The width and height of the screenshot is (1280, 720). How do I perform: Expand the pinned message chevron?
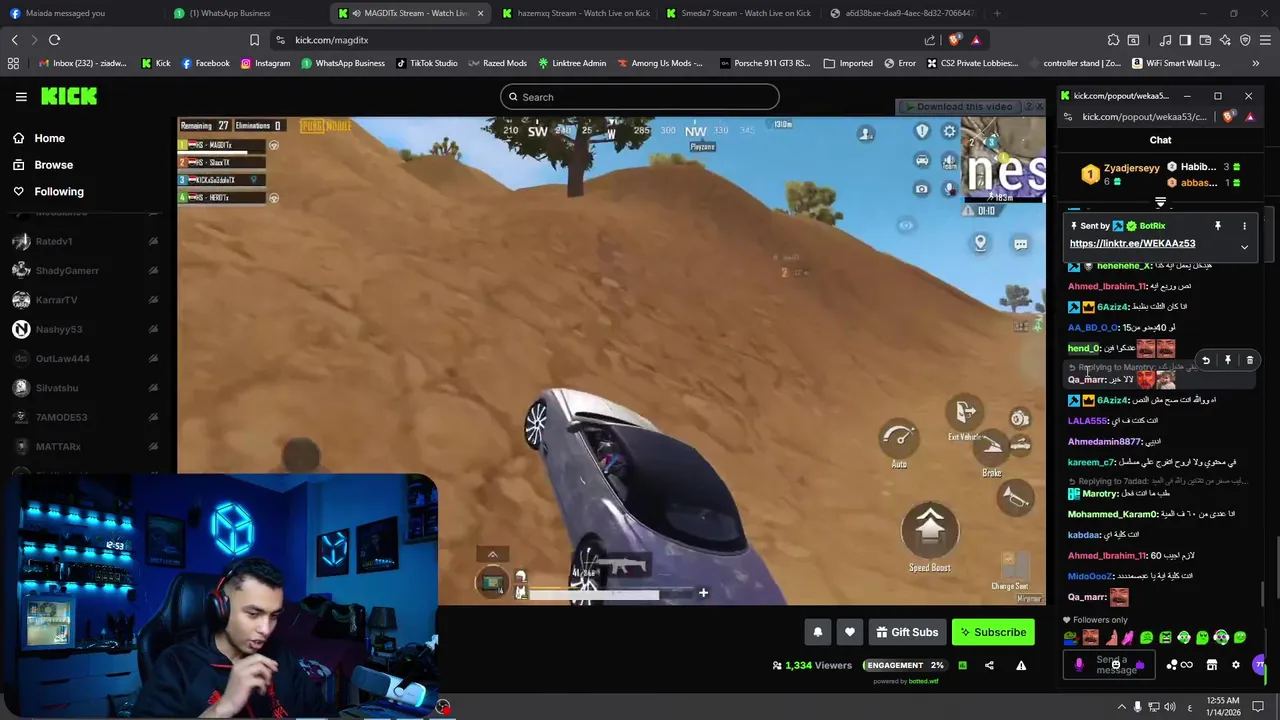click(x=1244, y=246)
